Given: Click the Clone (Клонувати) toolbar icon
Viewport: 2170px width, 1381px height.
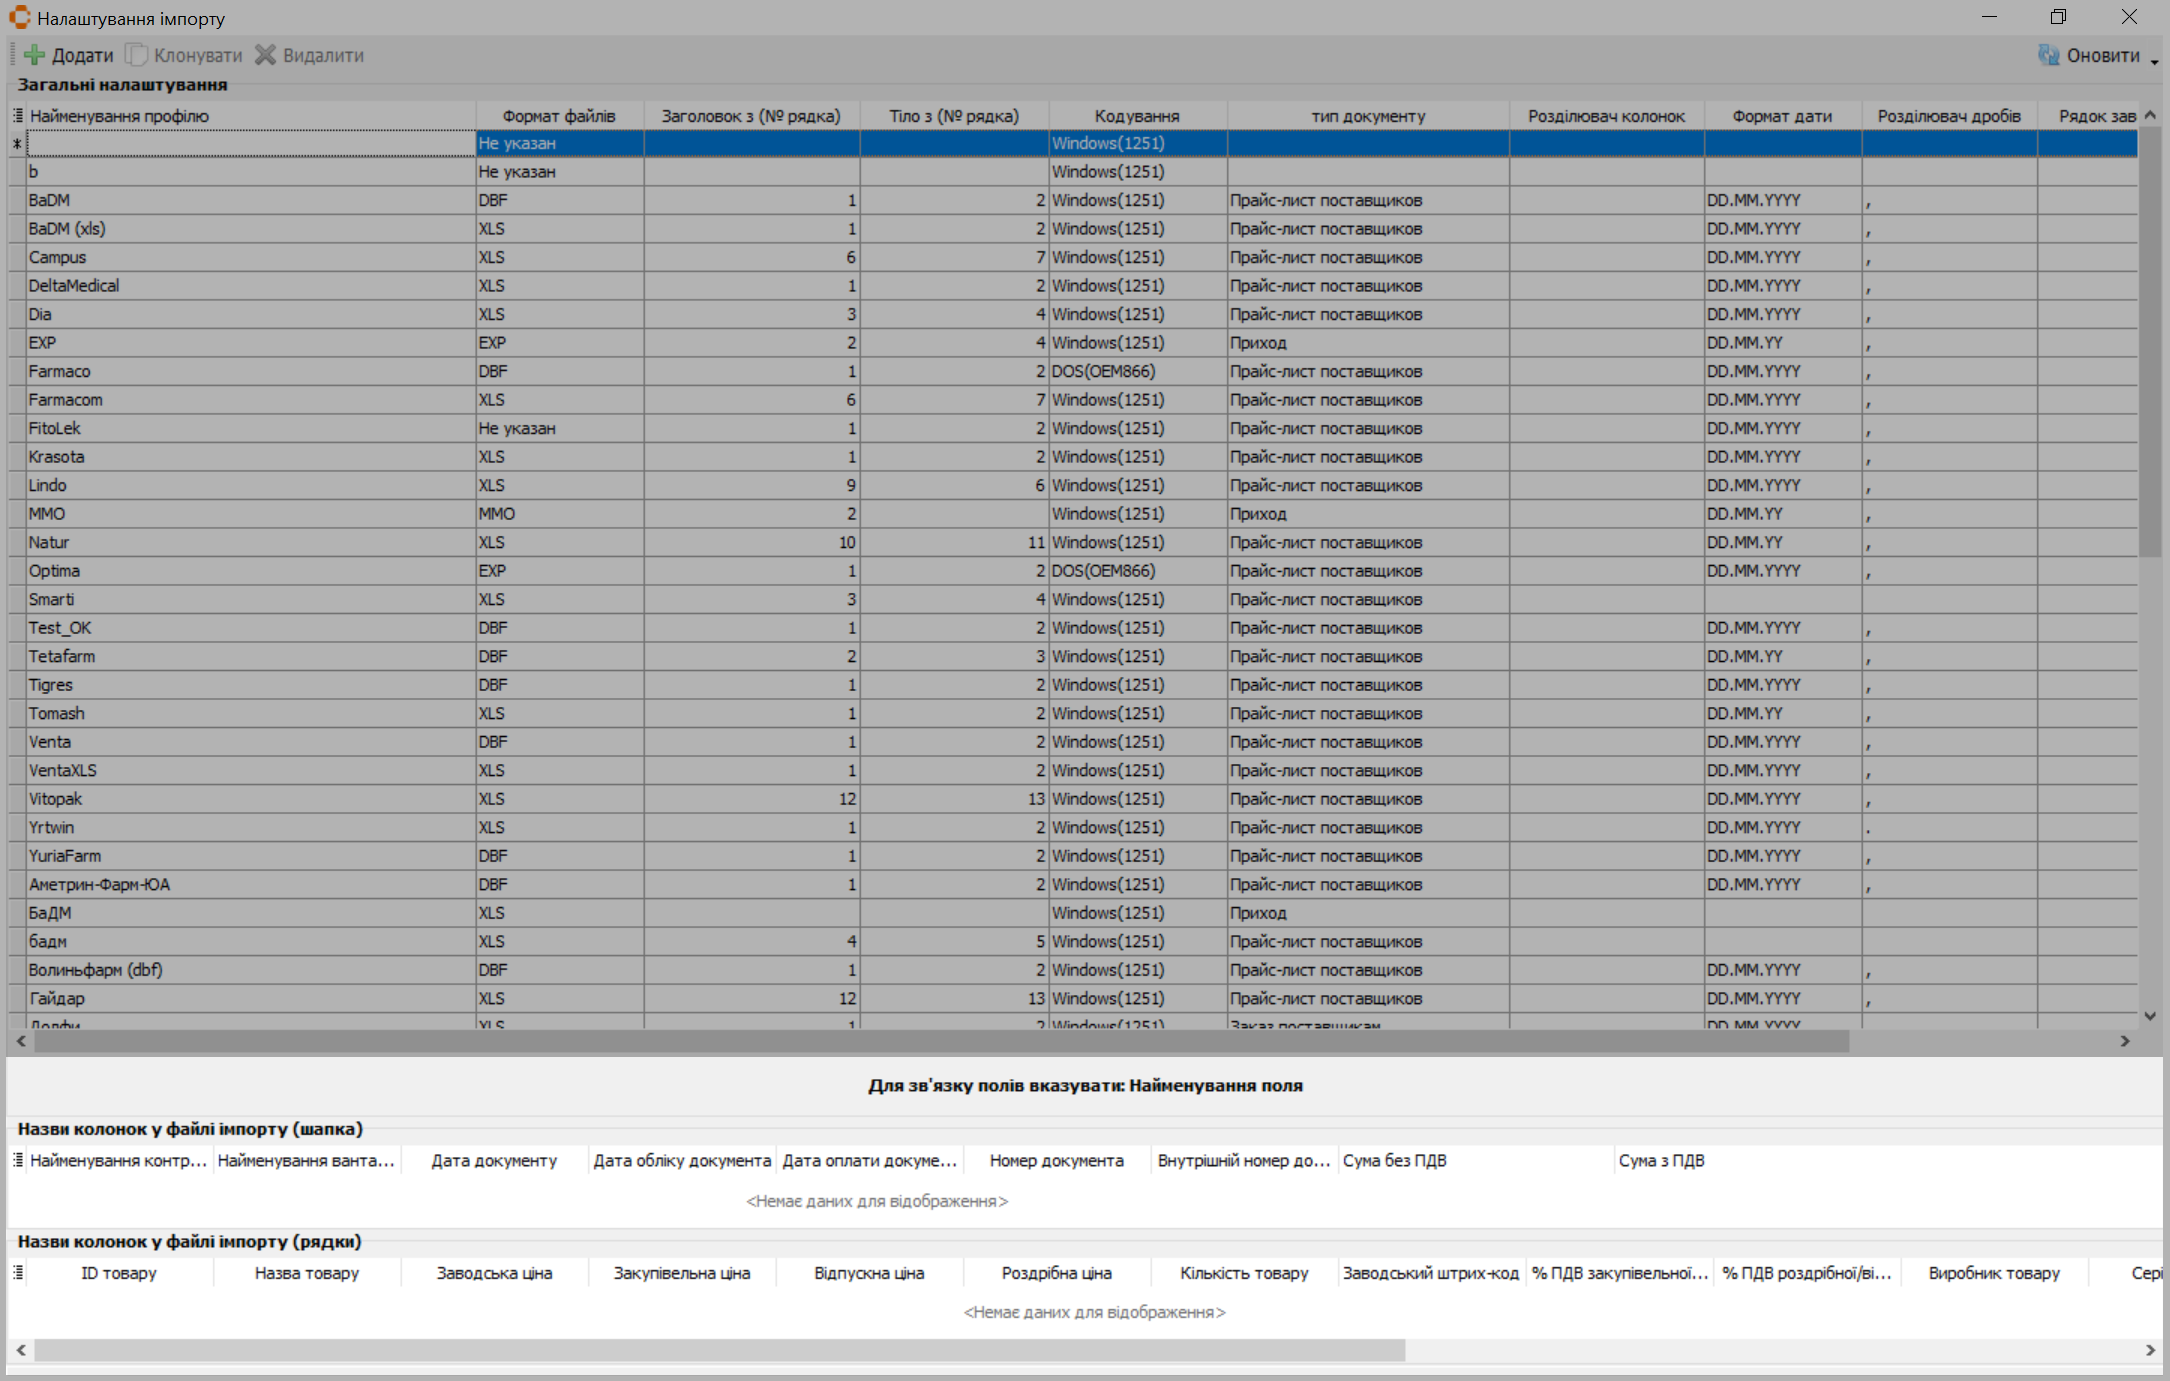Looking at the screenshot, I should tap(137, 55).
